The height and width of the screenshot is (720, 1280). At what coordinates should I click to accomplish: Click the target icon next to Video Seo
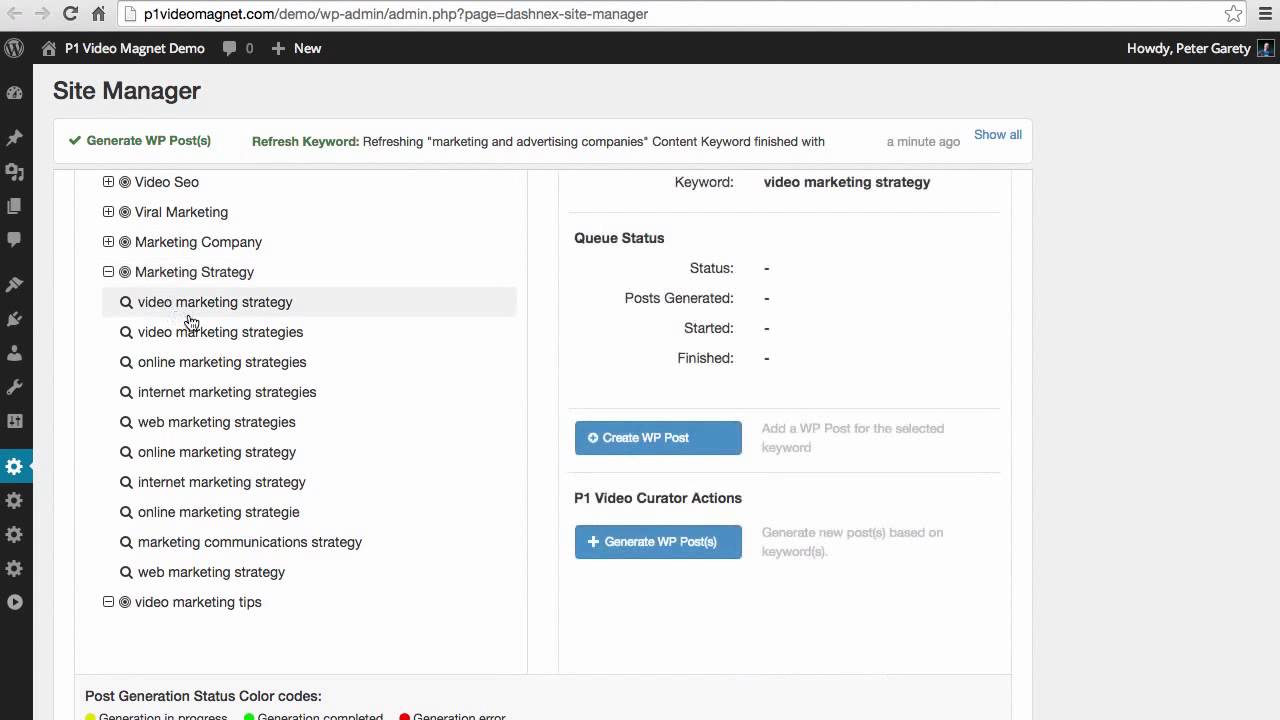pos(125,182)
